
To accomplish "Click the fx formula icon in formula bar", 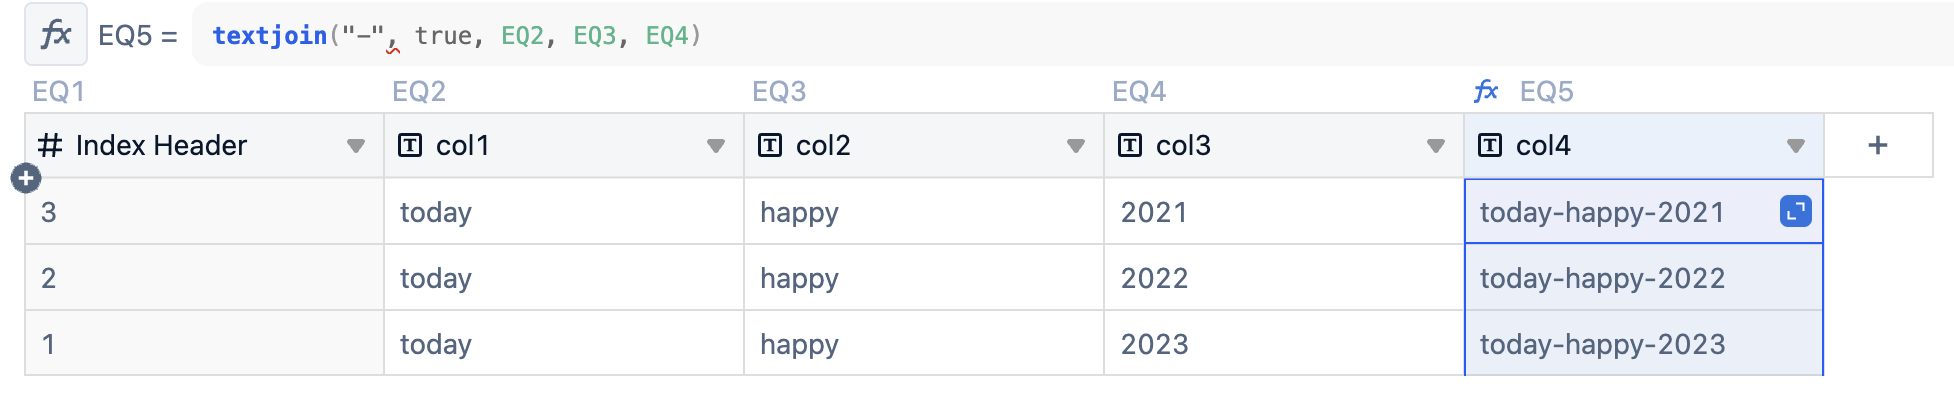I will (x=55, y=35).
